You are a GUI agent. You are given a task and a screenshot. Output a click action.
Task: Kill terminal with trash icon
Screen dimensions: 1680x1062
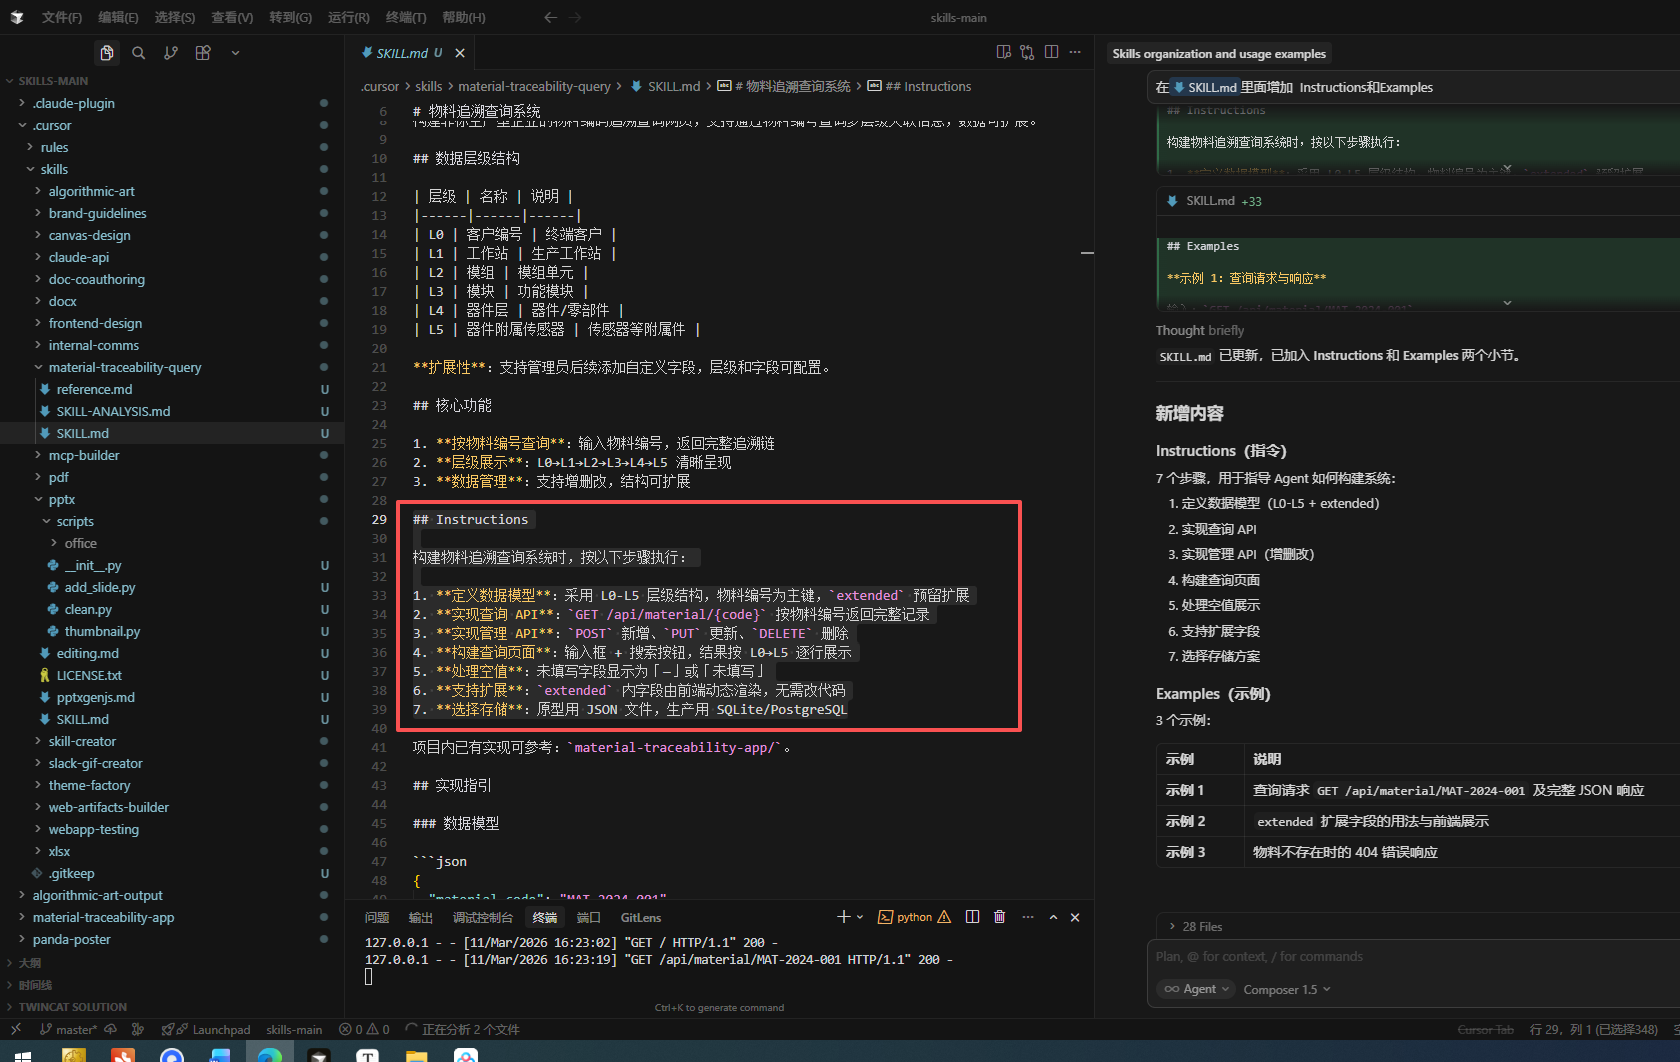[x=999, y=917]
